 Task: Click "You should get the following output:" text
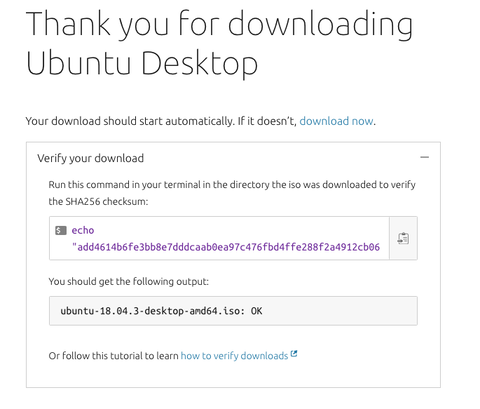click(x=129, y=282)
